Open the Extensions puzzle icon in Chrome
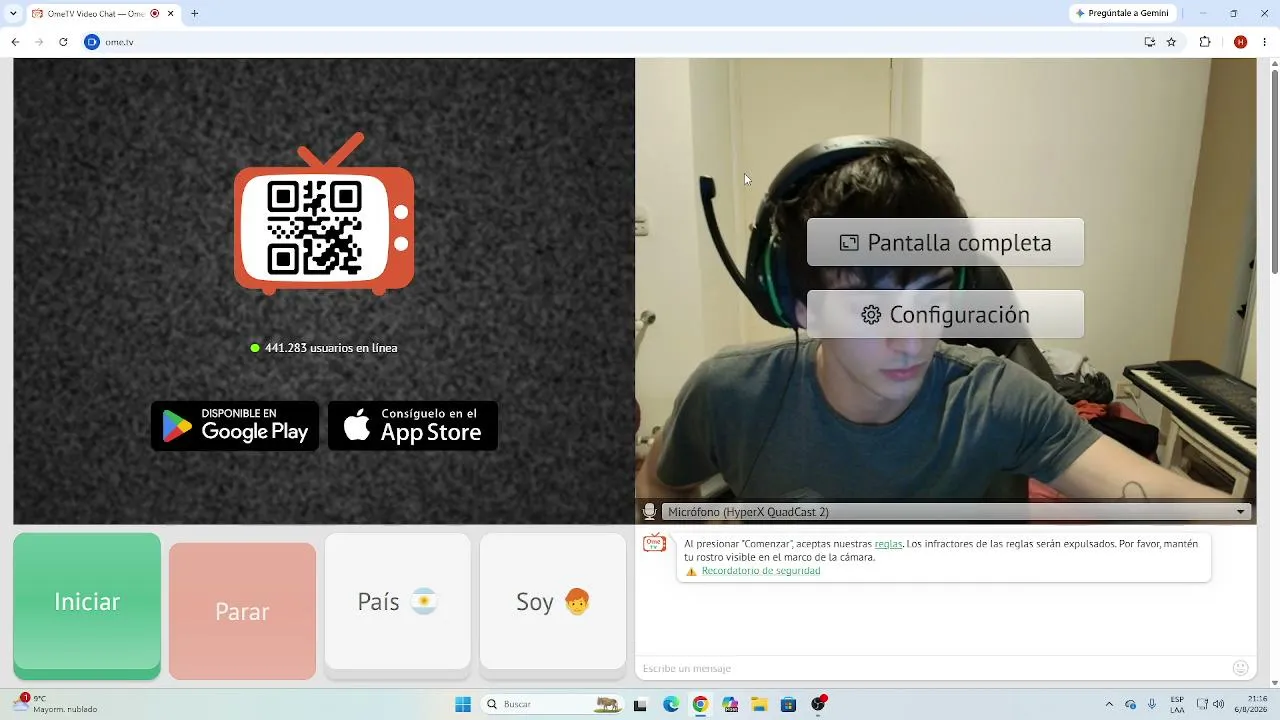 click(1205, 42)
